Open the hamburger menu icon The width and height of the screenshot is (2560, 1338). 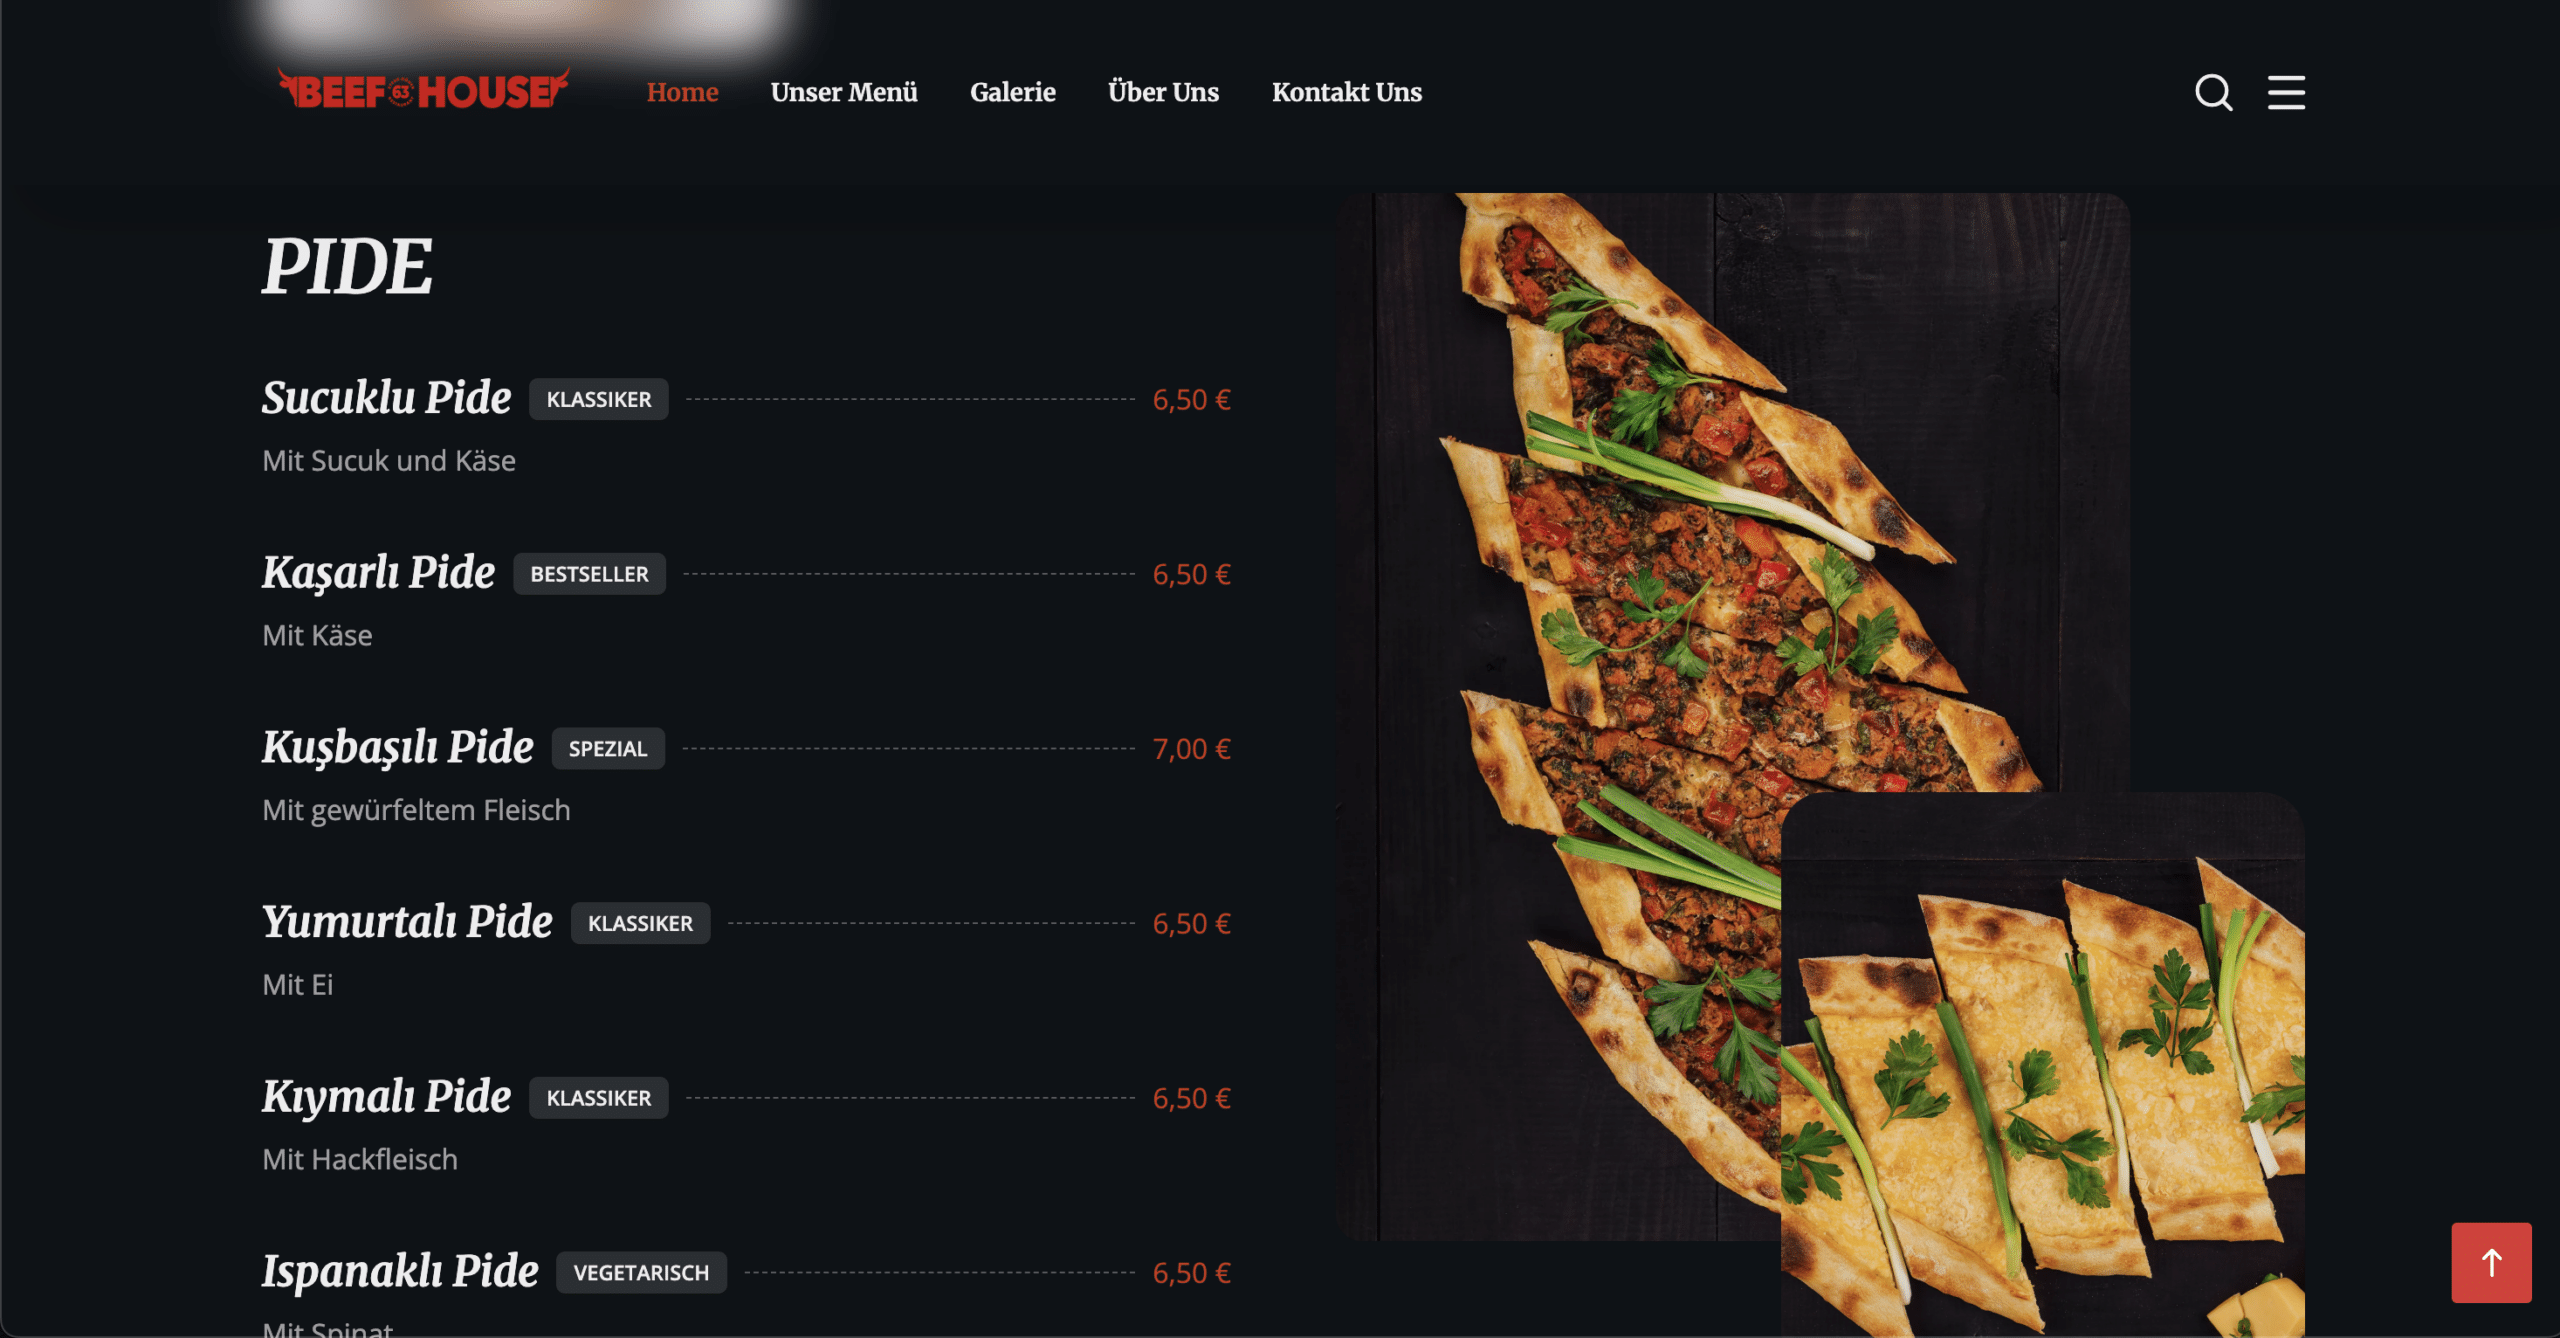pos(2286,92)
